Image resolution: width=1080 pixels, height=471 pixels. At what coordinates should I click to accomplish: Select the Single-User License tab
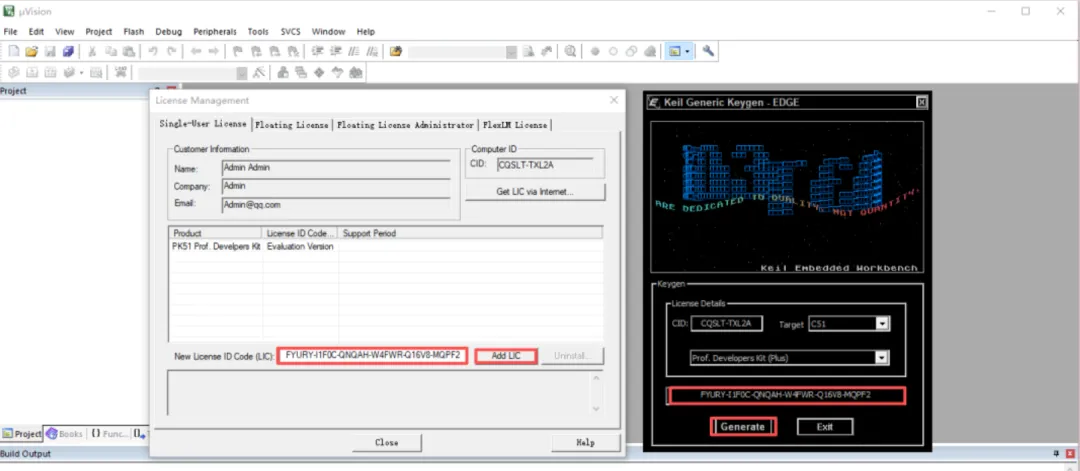coord(202,124)
